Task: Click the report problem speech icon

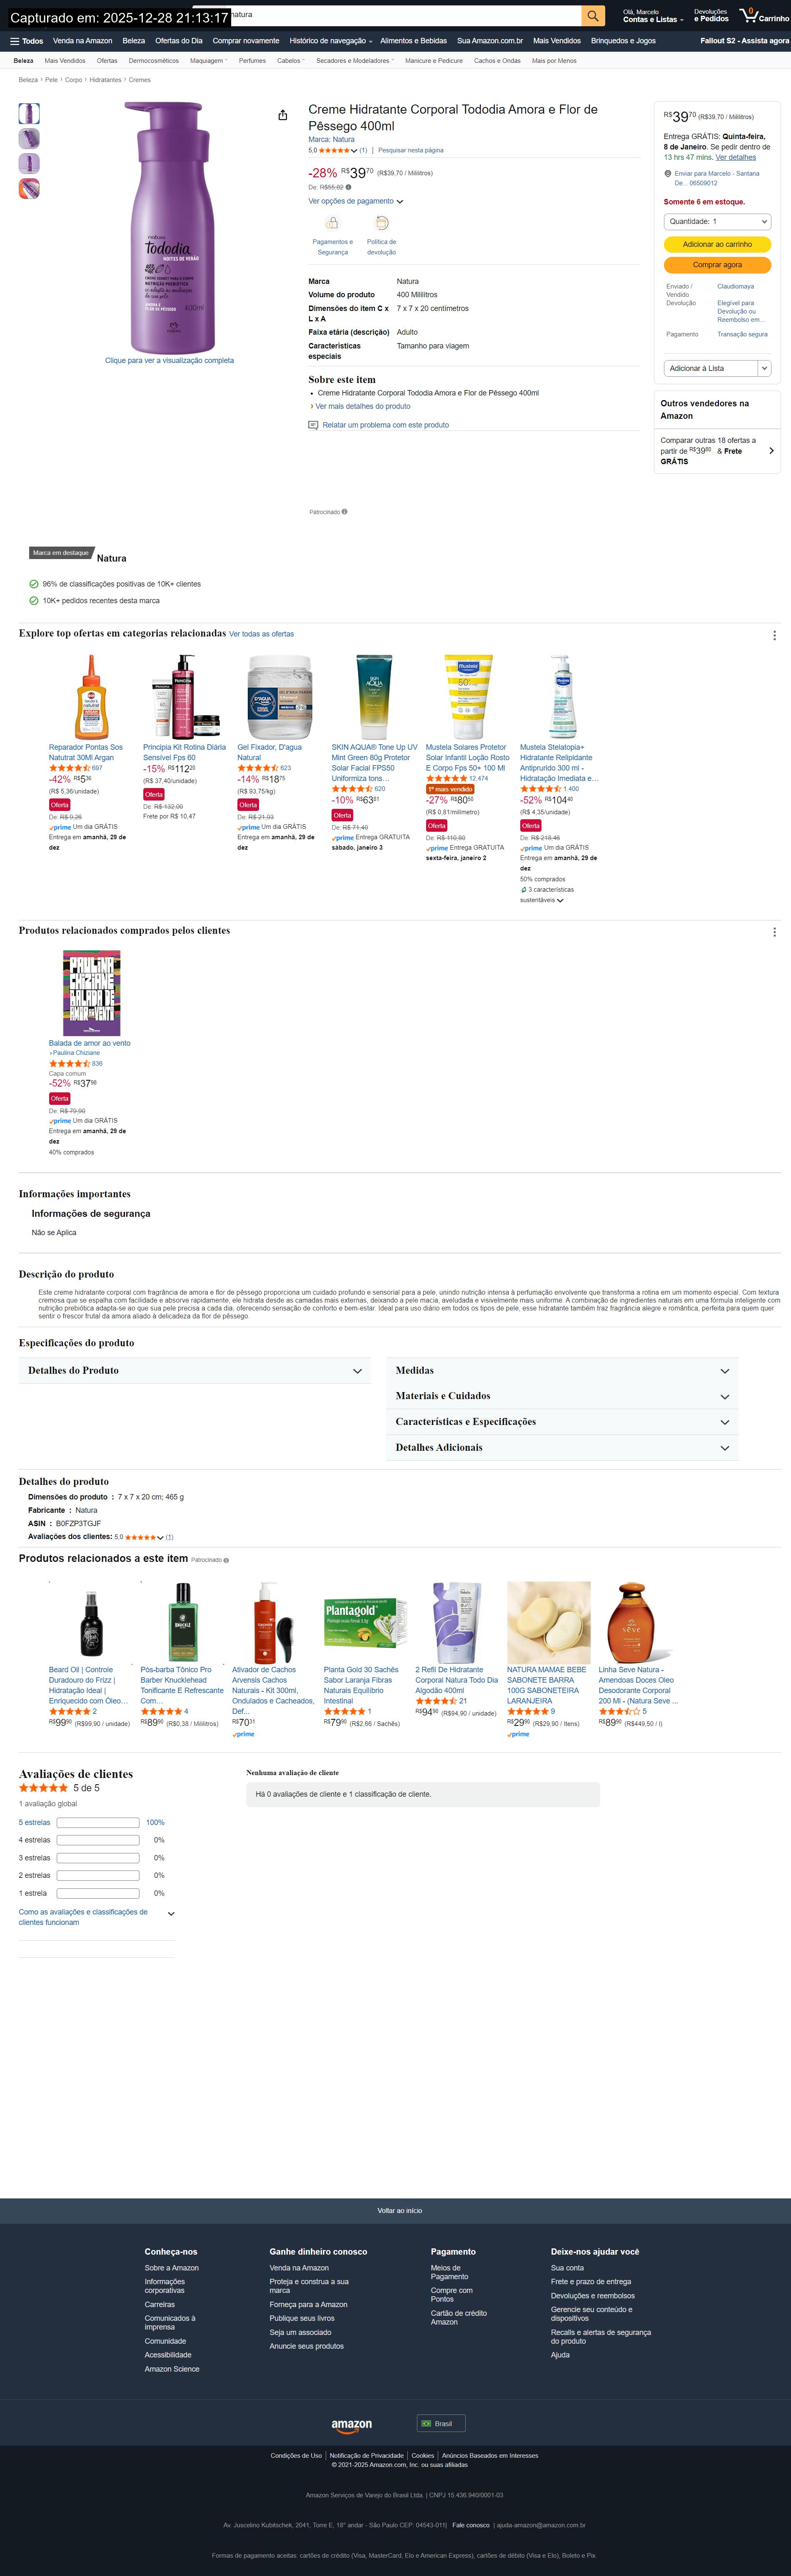Action: (x=313, y=425)
